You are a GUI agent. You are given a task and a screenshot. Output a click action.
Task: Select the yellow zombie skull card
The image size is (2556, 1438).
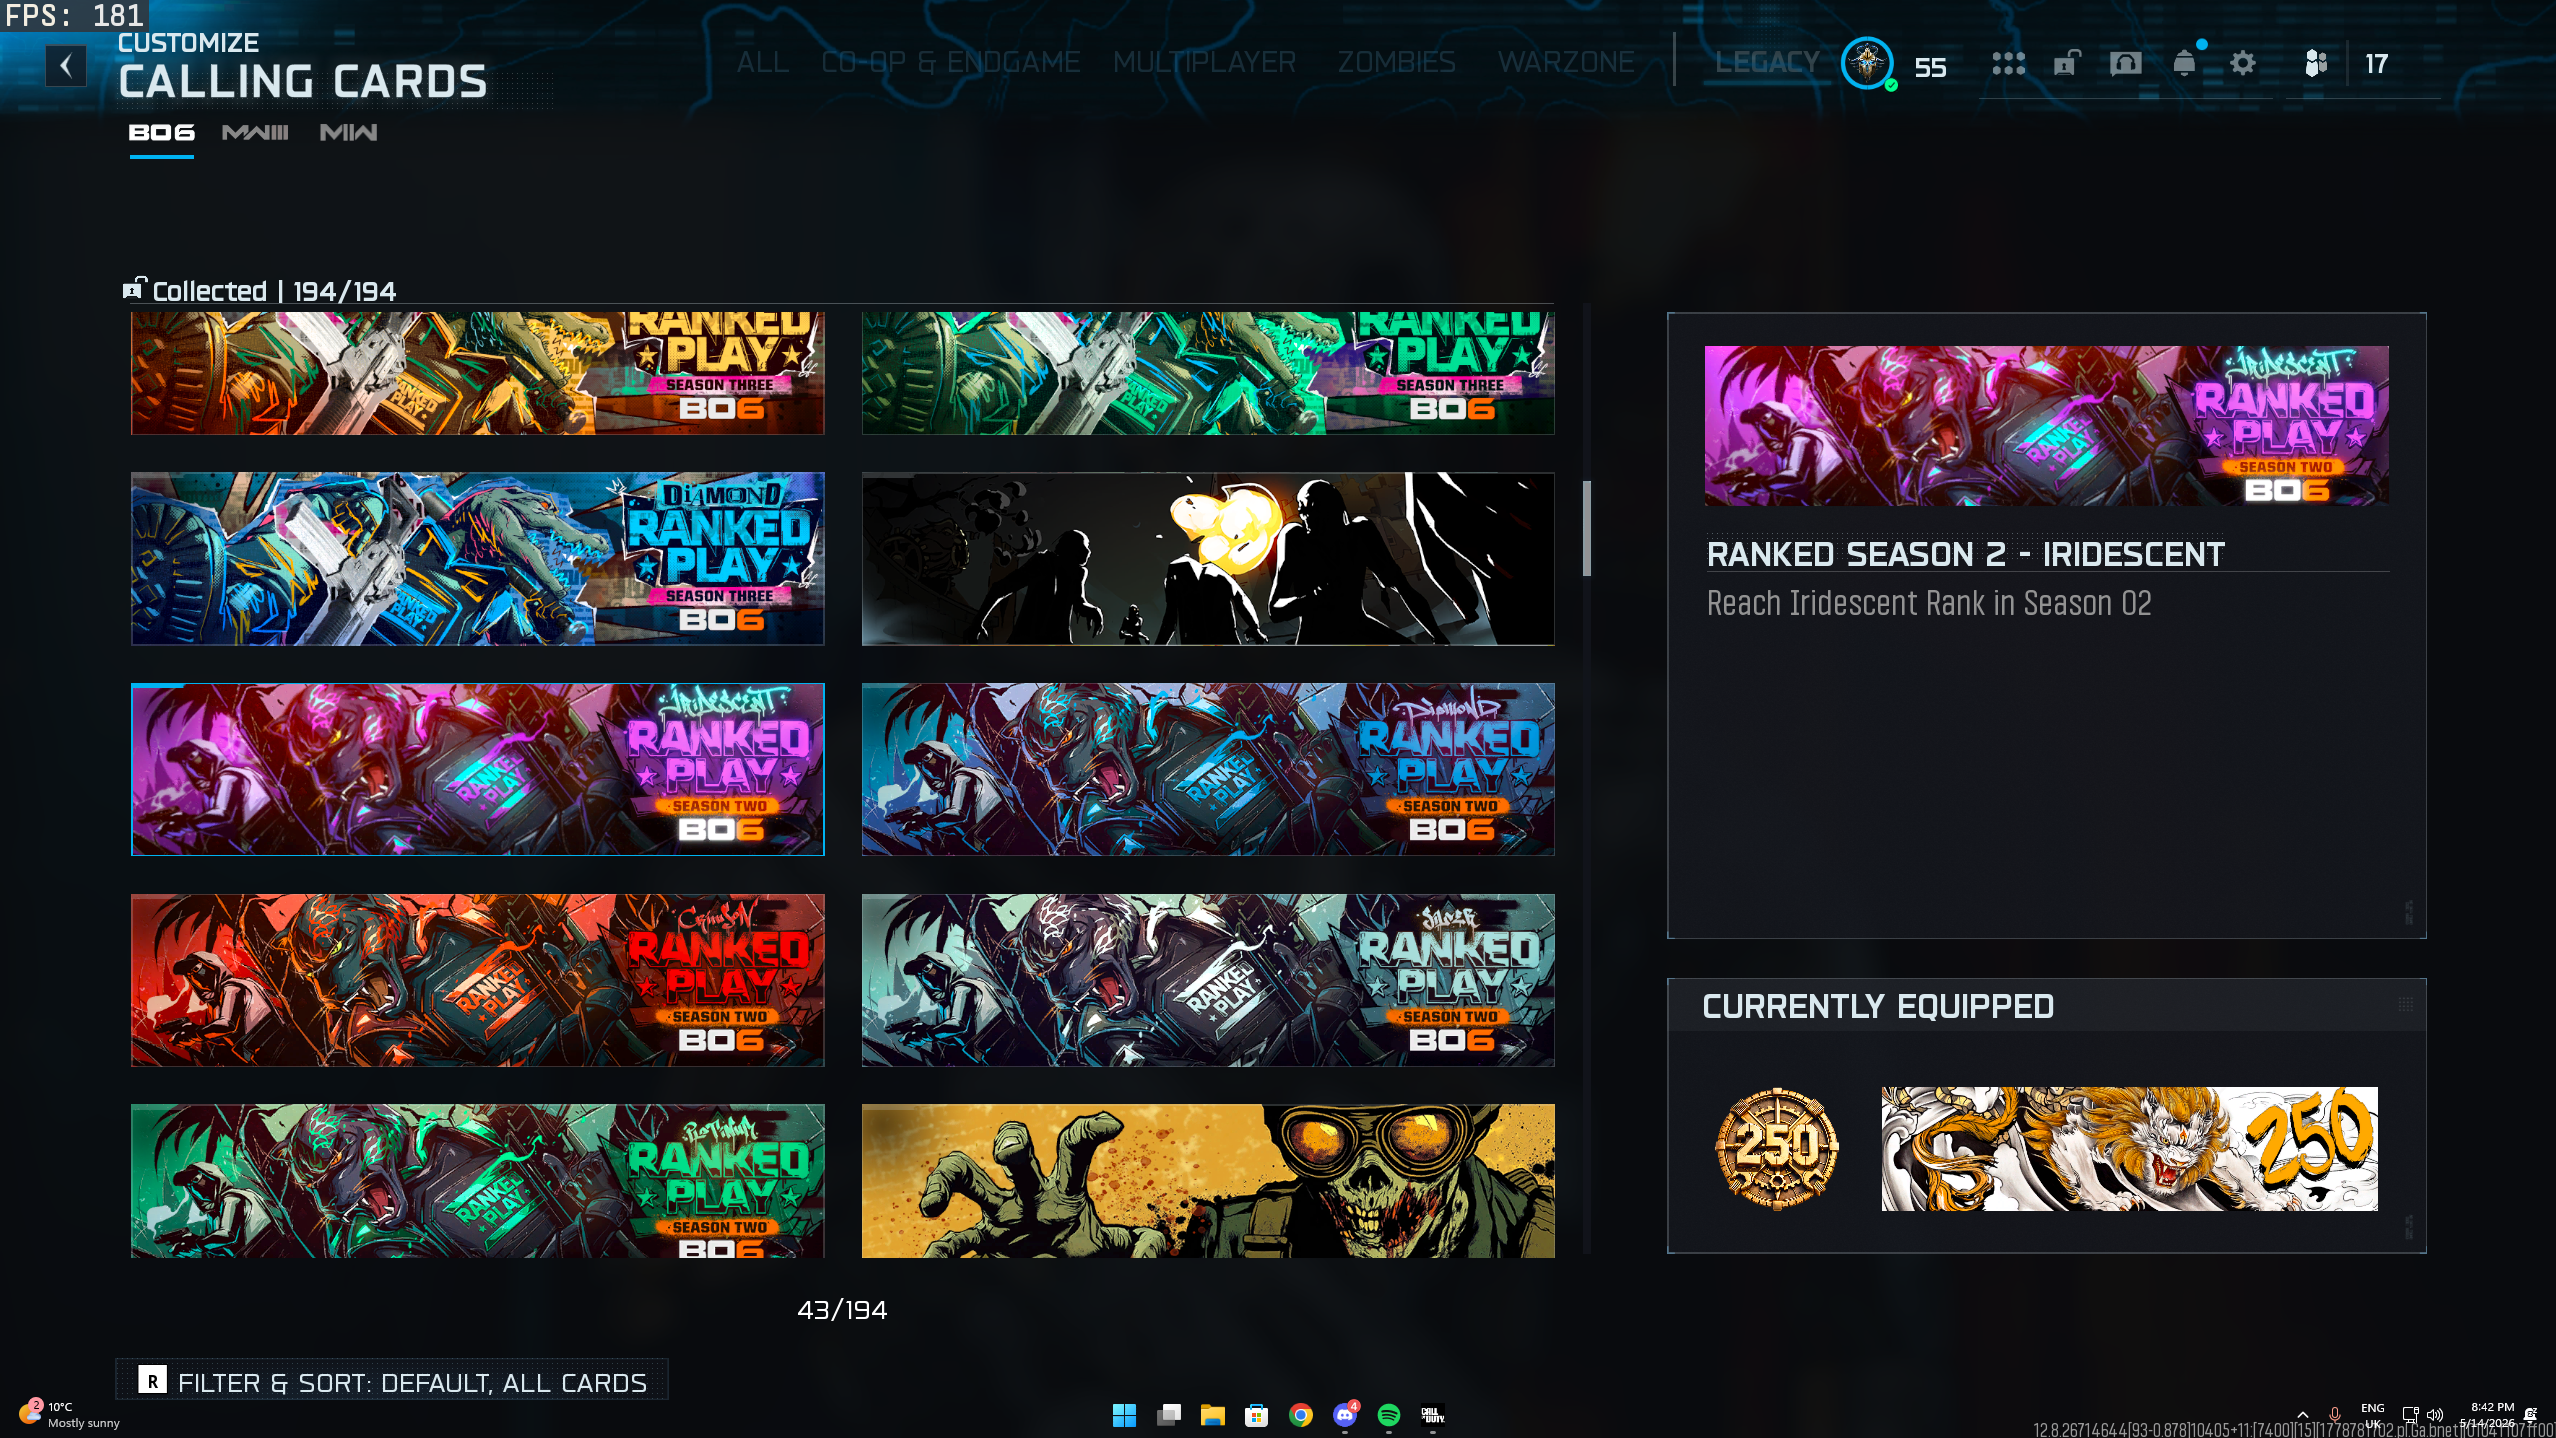1208,1181
